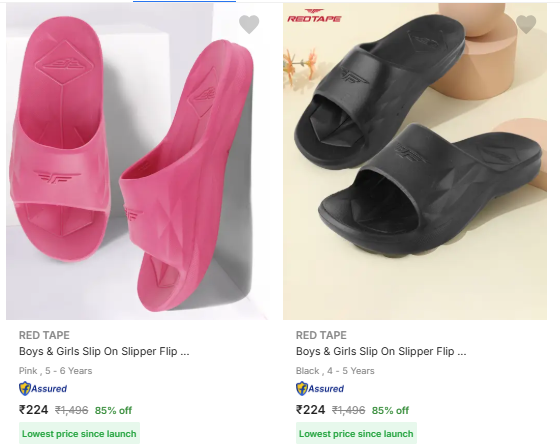Click the struck-through ₹1,496 price on pink listing
Viewport: 560px width, 448px height.
click(71, 410)
